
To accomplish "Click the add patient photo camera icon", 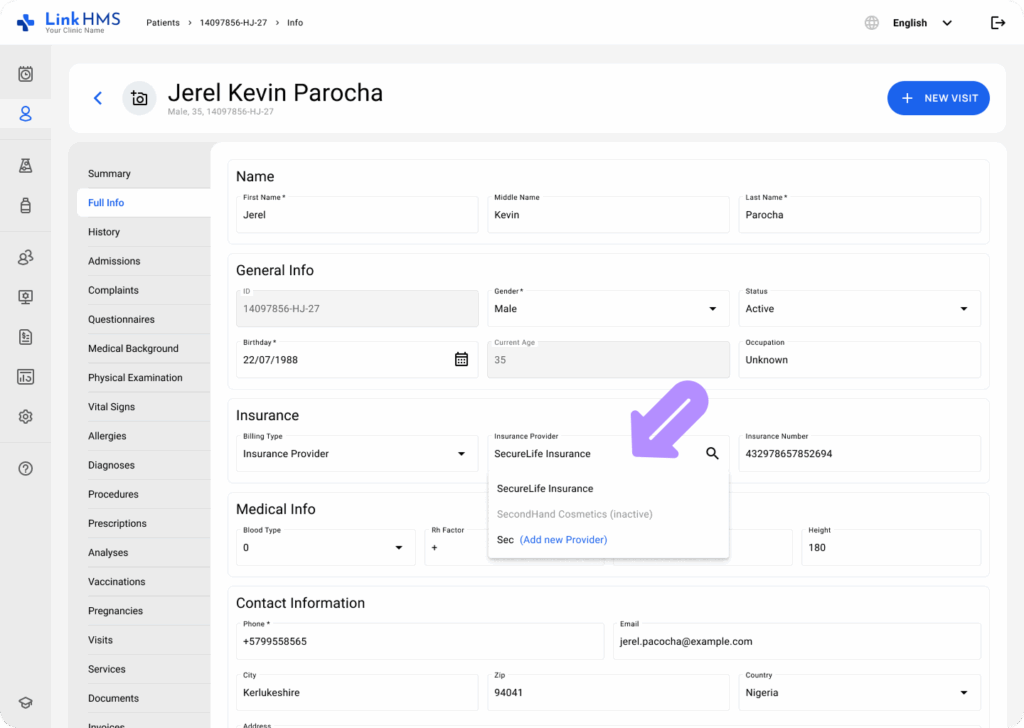I will point(139,98).
